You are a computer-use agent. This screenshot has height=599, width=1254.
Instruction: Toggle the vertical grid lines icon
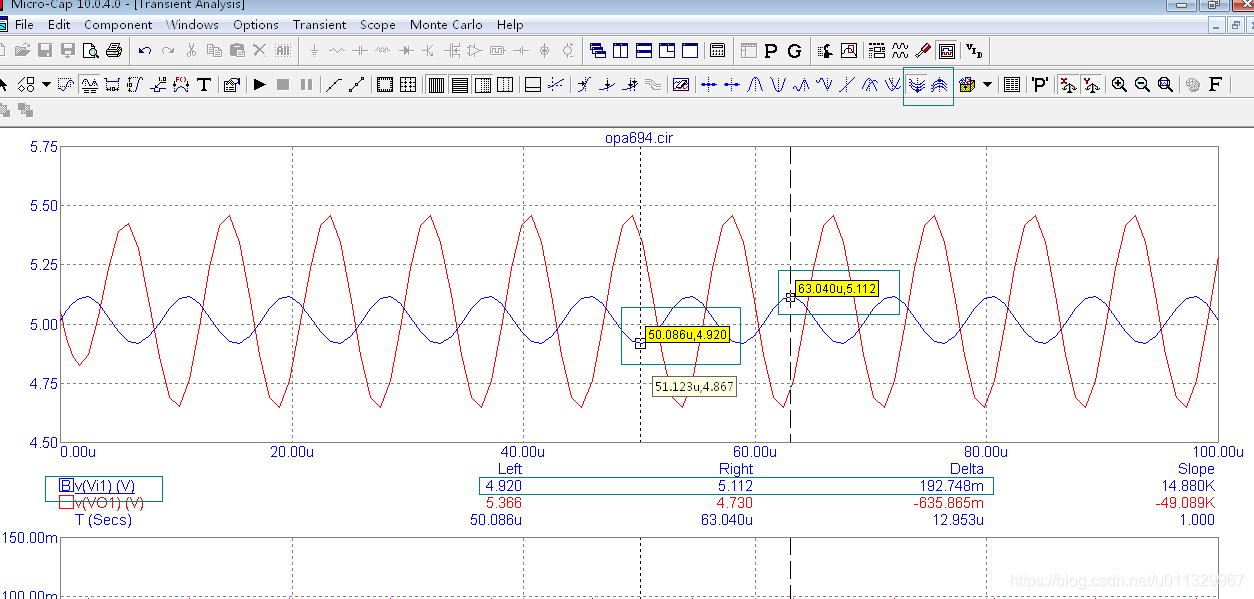tap(436, 85)
